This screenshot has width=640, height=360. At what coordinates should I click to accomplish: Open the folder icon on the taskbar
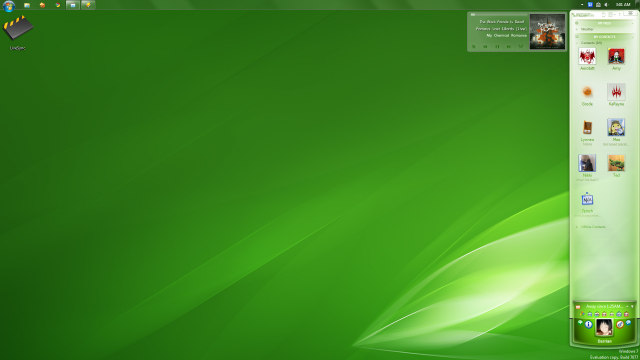tap(27, 5)
